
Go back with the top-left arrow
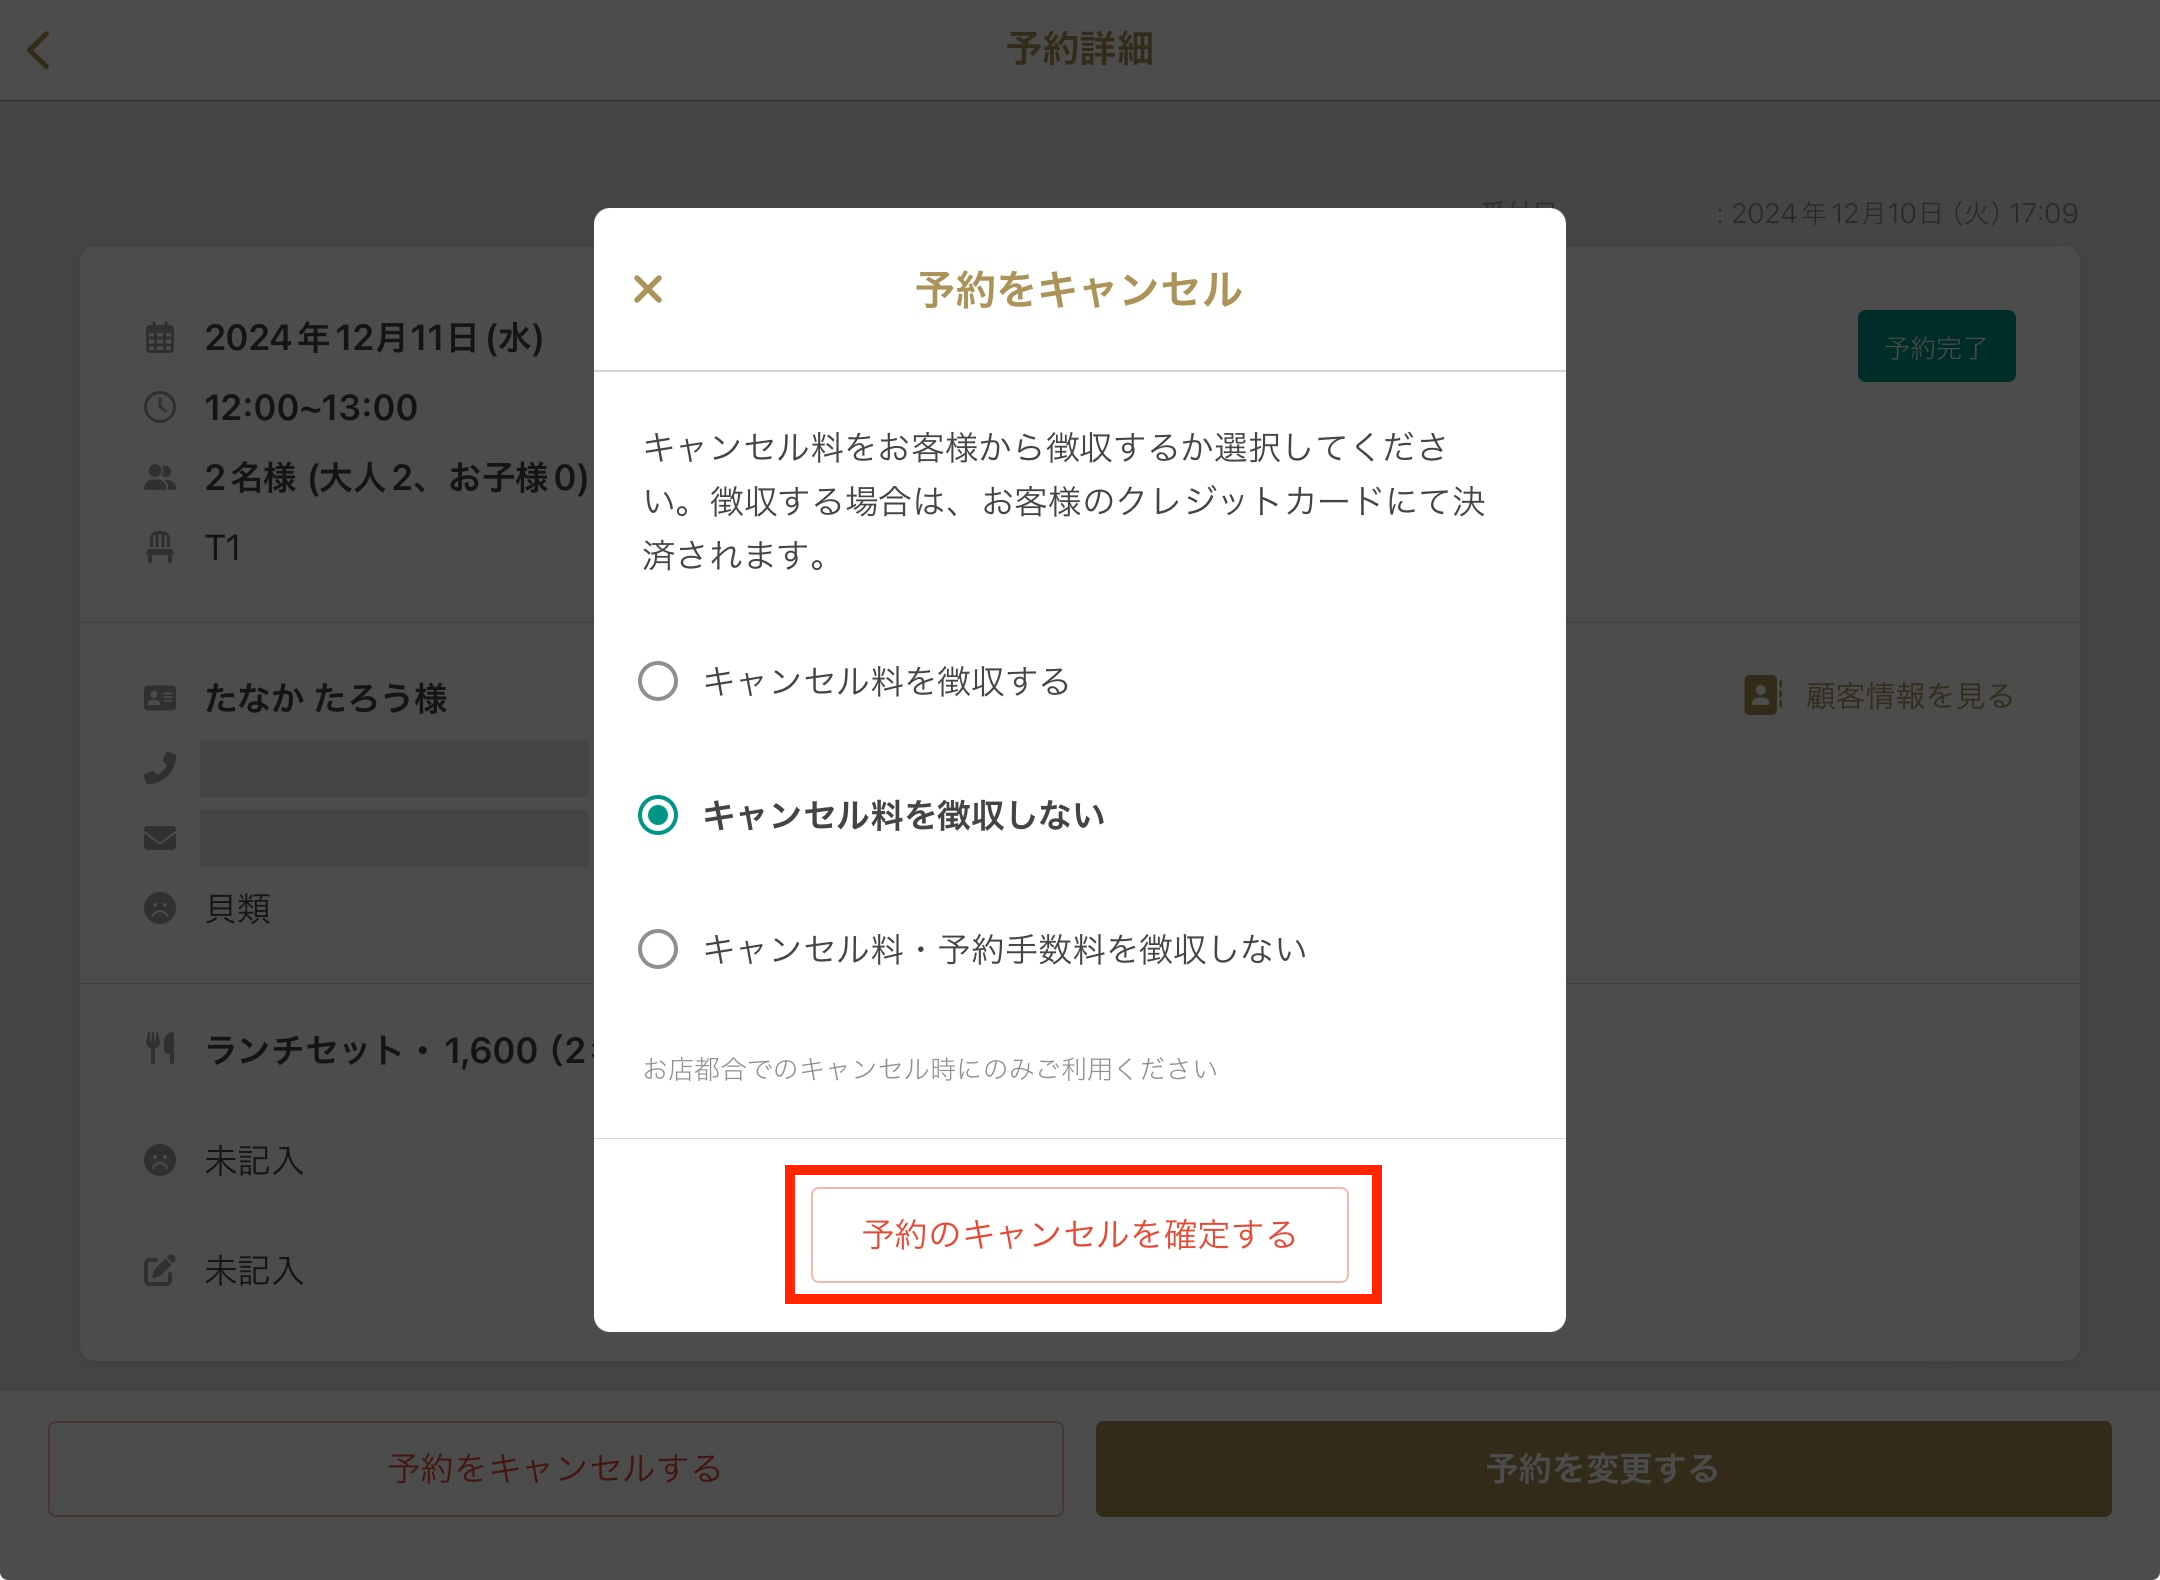[x=39, y=50]
